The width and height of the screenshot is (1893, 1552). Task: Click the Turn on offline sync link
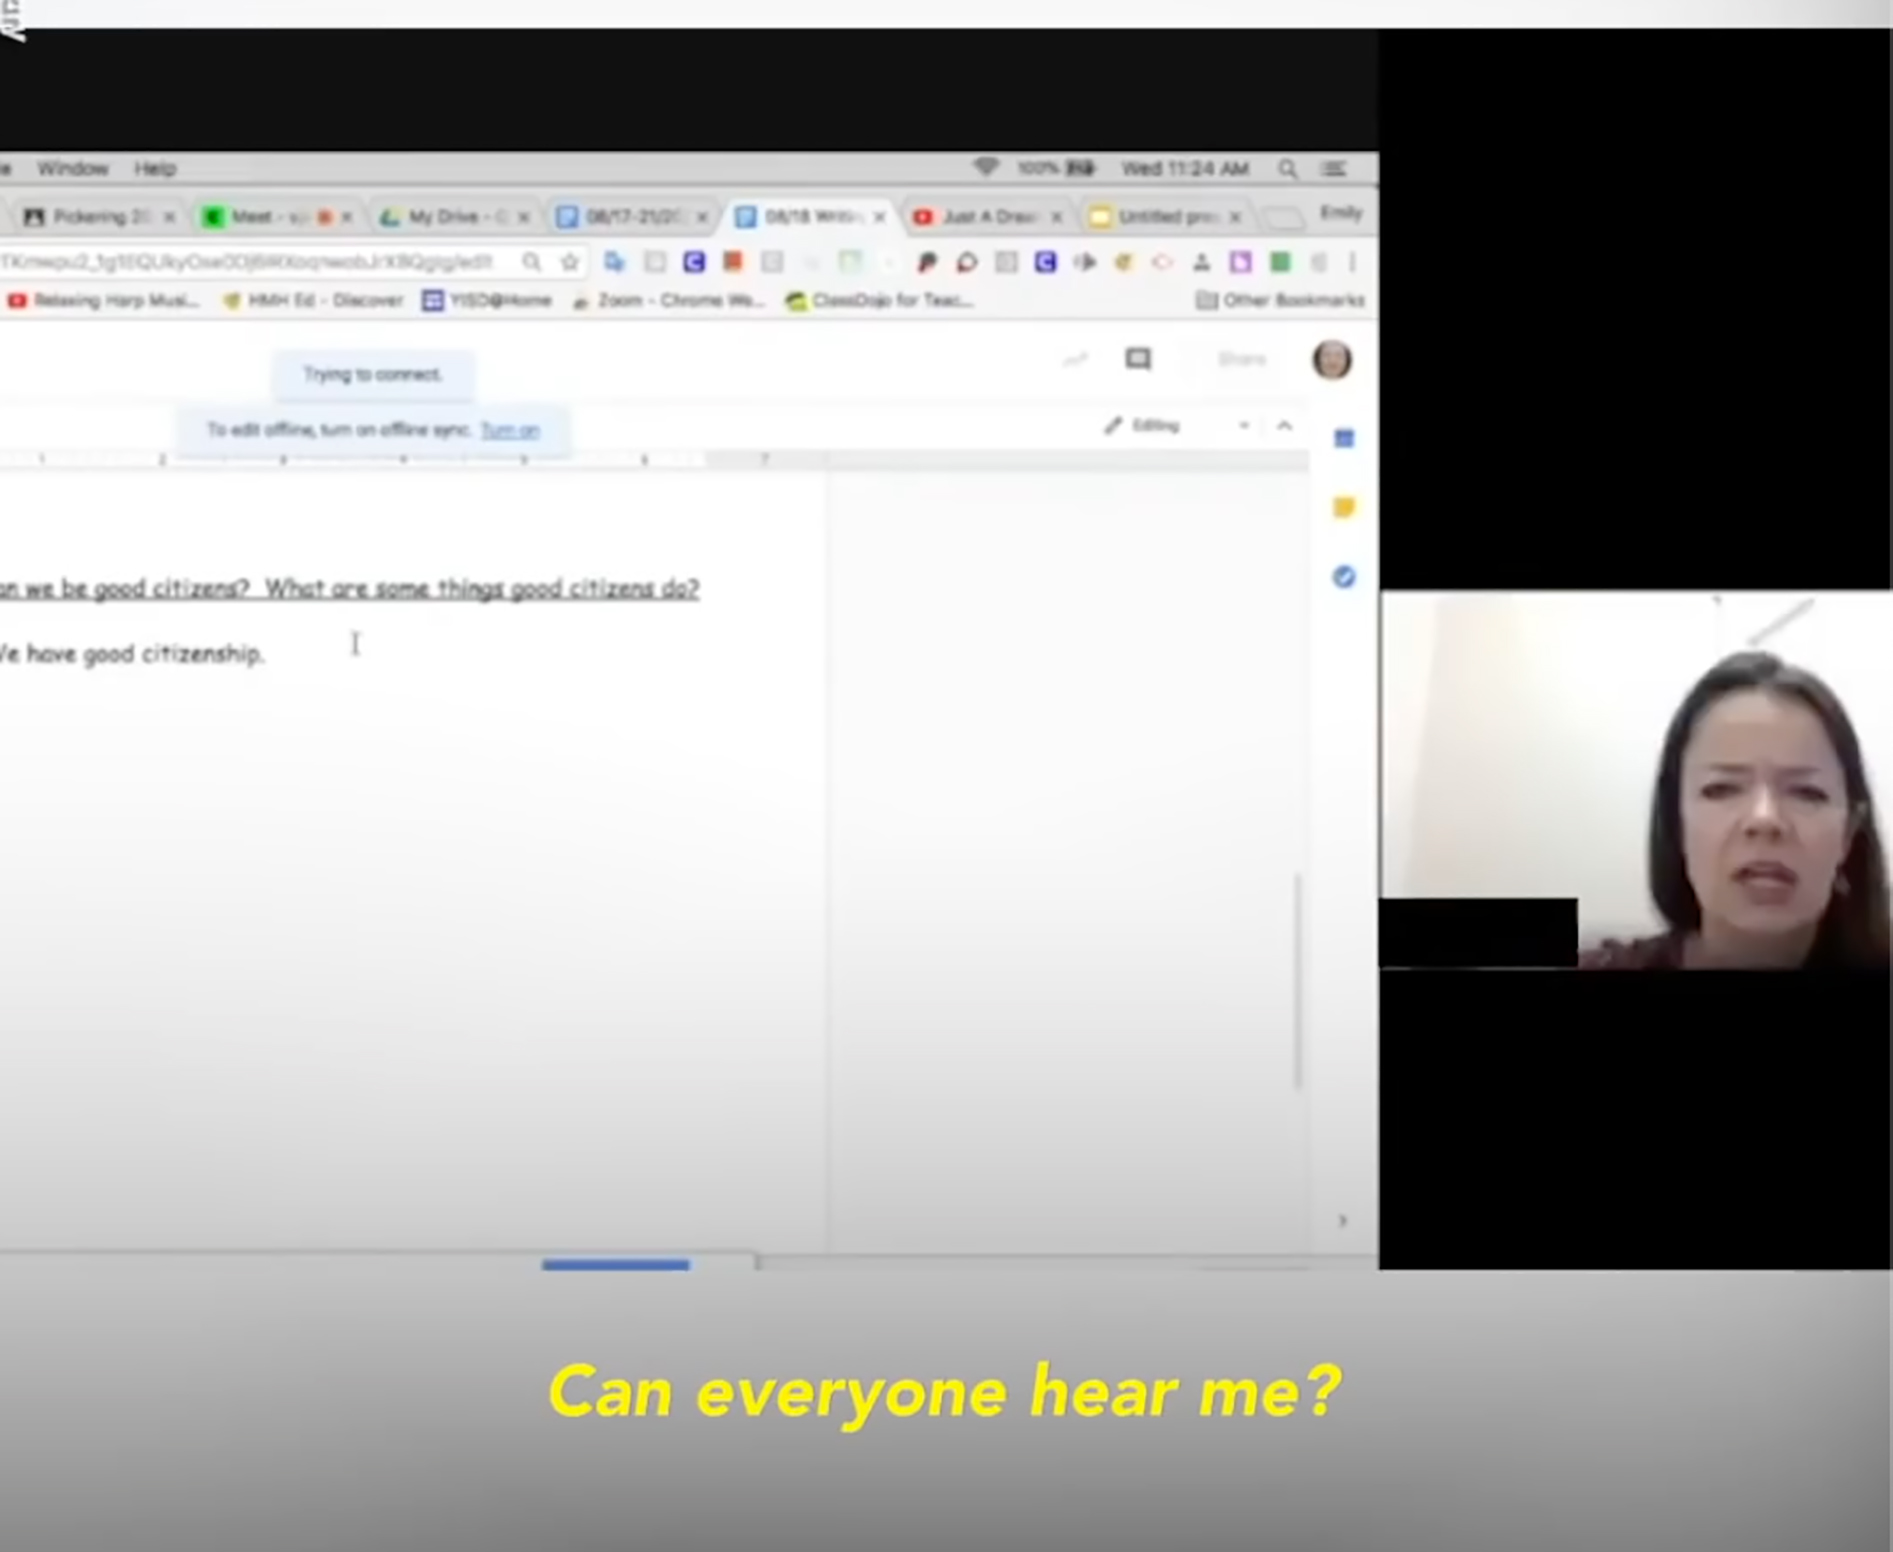(x=510, y=430)
